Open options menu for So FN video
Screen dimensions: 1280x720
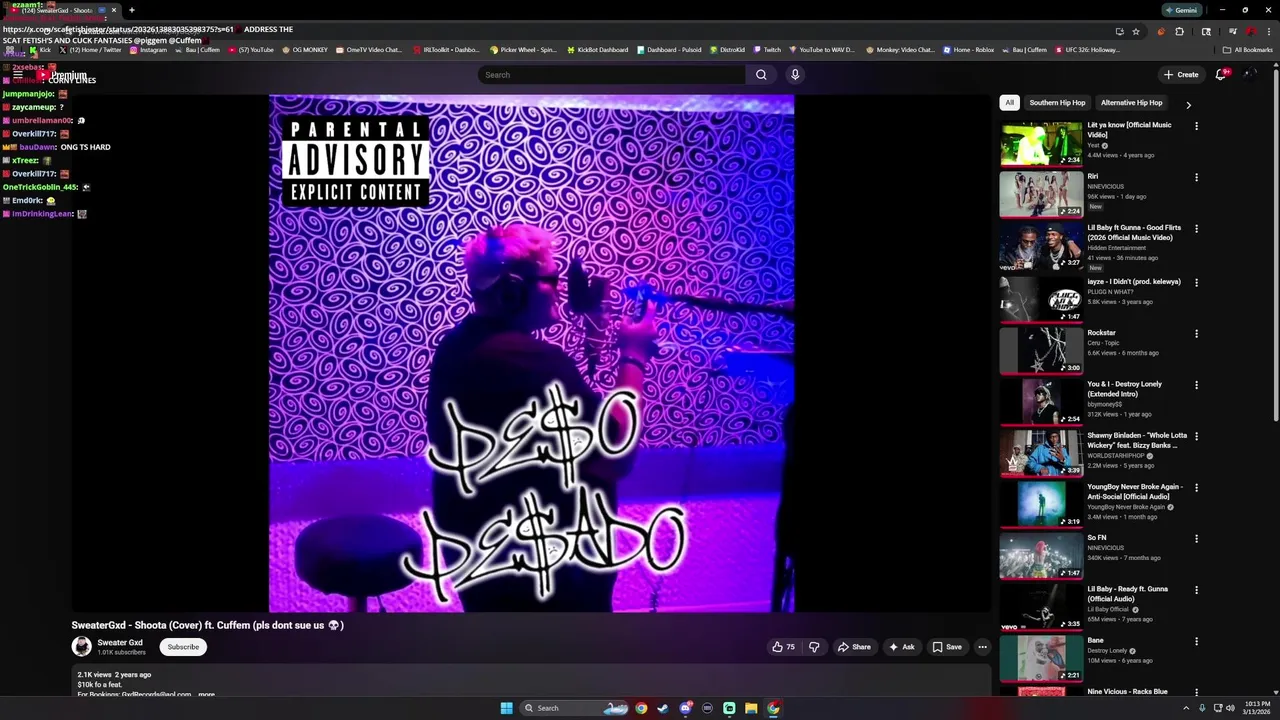1196,539
